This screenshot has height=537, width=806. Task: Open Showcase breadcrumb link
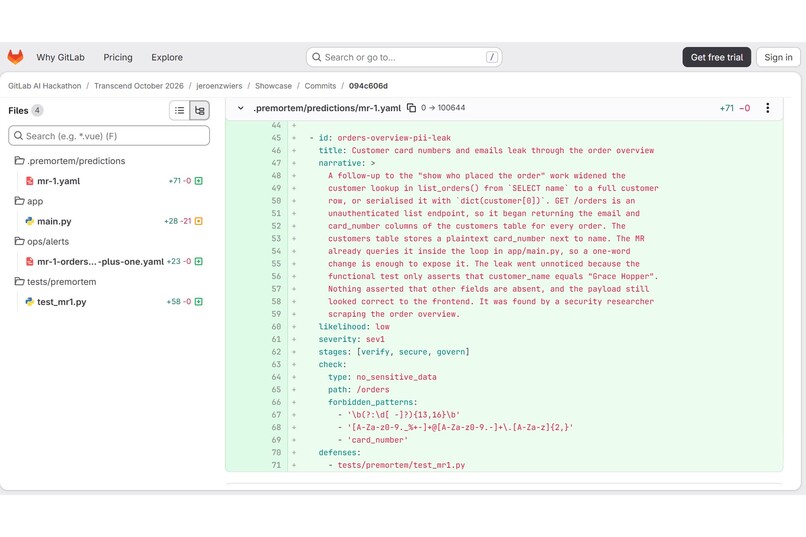(x=273, y=86)
